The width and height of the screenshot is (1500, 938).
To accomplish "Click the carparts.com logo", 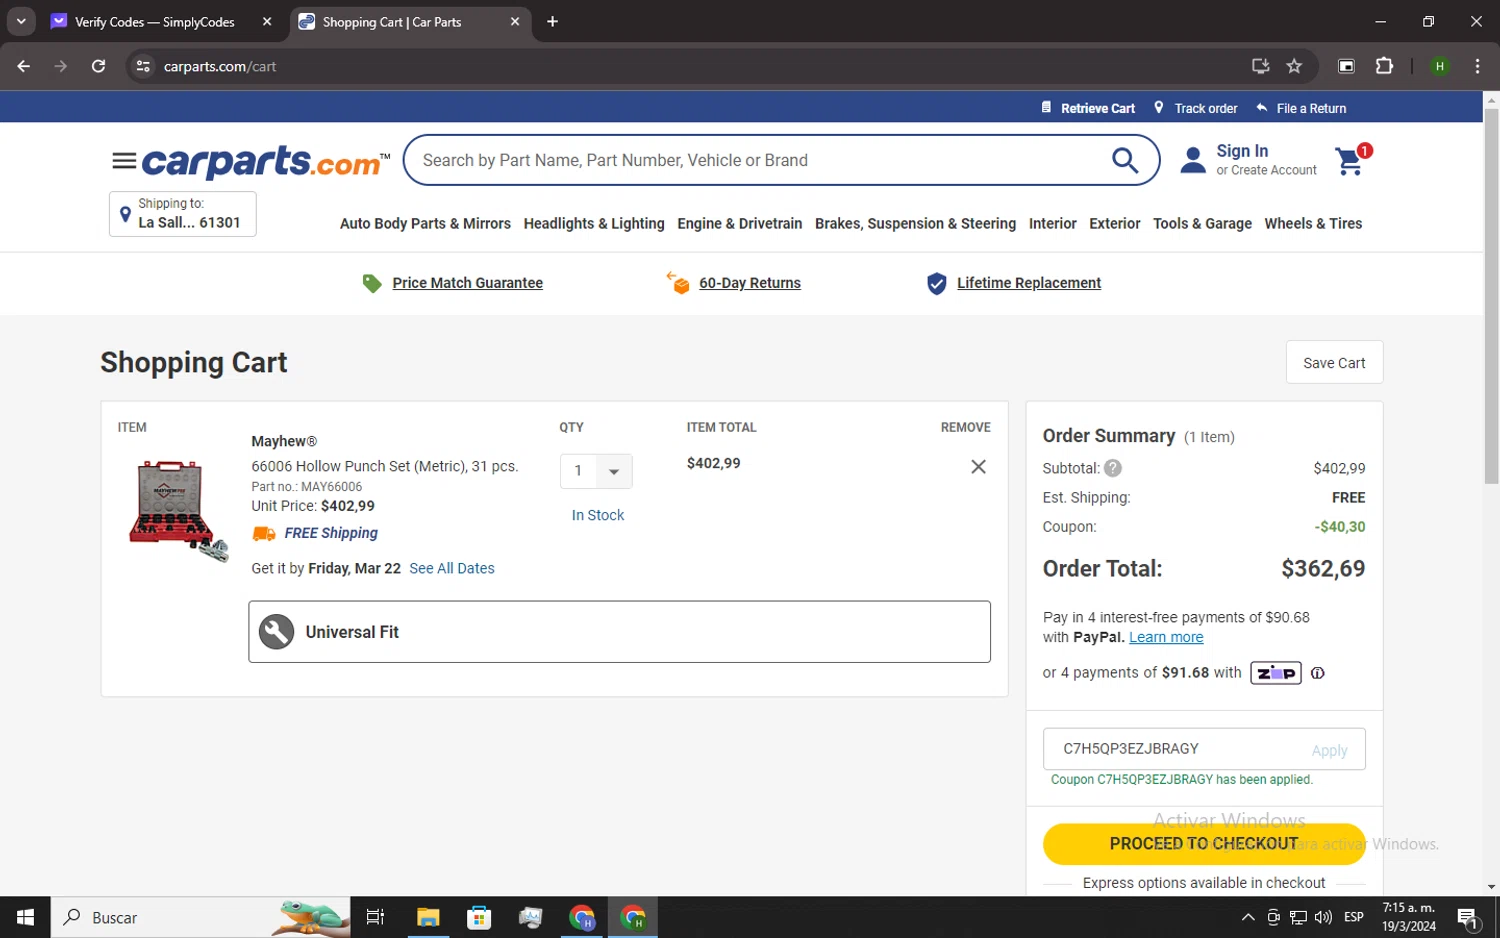I will pos(266,161).
